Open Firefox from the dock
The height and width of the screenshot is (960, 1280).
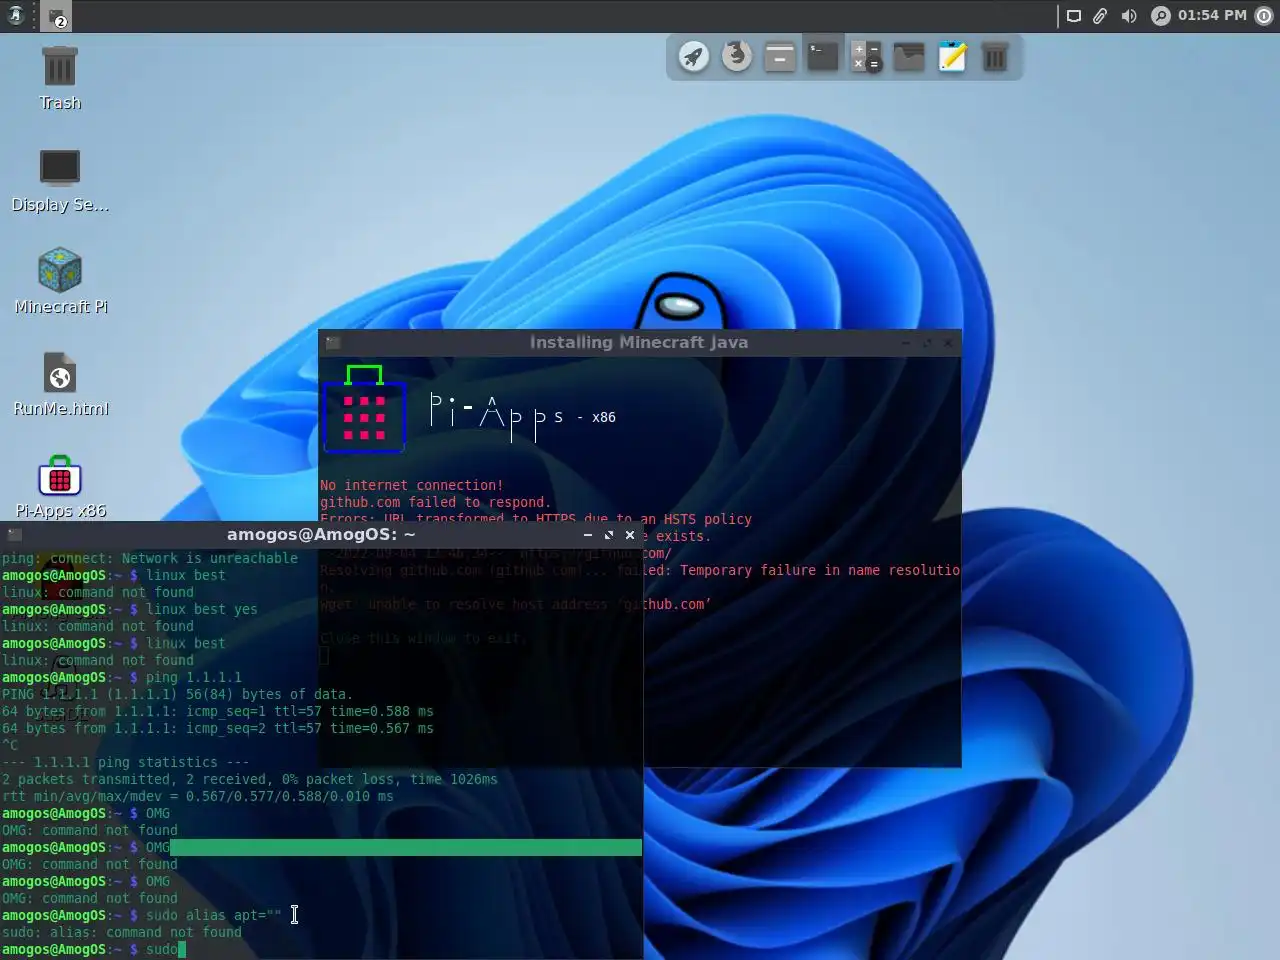click(737, 56)
